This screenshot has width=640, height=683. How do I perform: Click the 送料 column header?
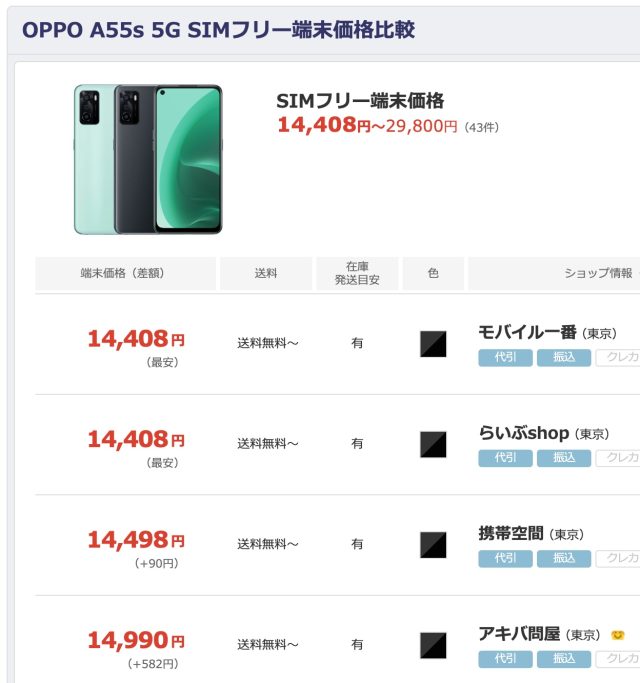(266, 273)
